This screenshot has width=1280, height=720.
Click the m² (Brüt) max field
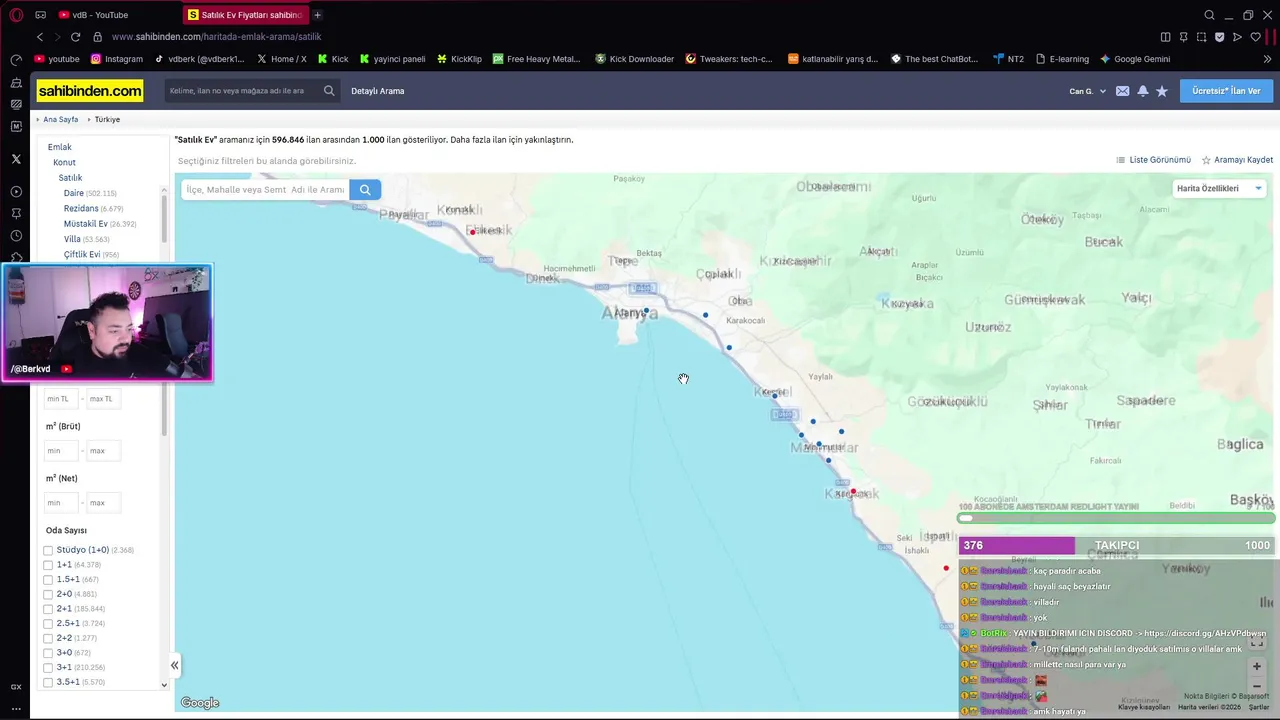click(x=103, y=451)
